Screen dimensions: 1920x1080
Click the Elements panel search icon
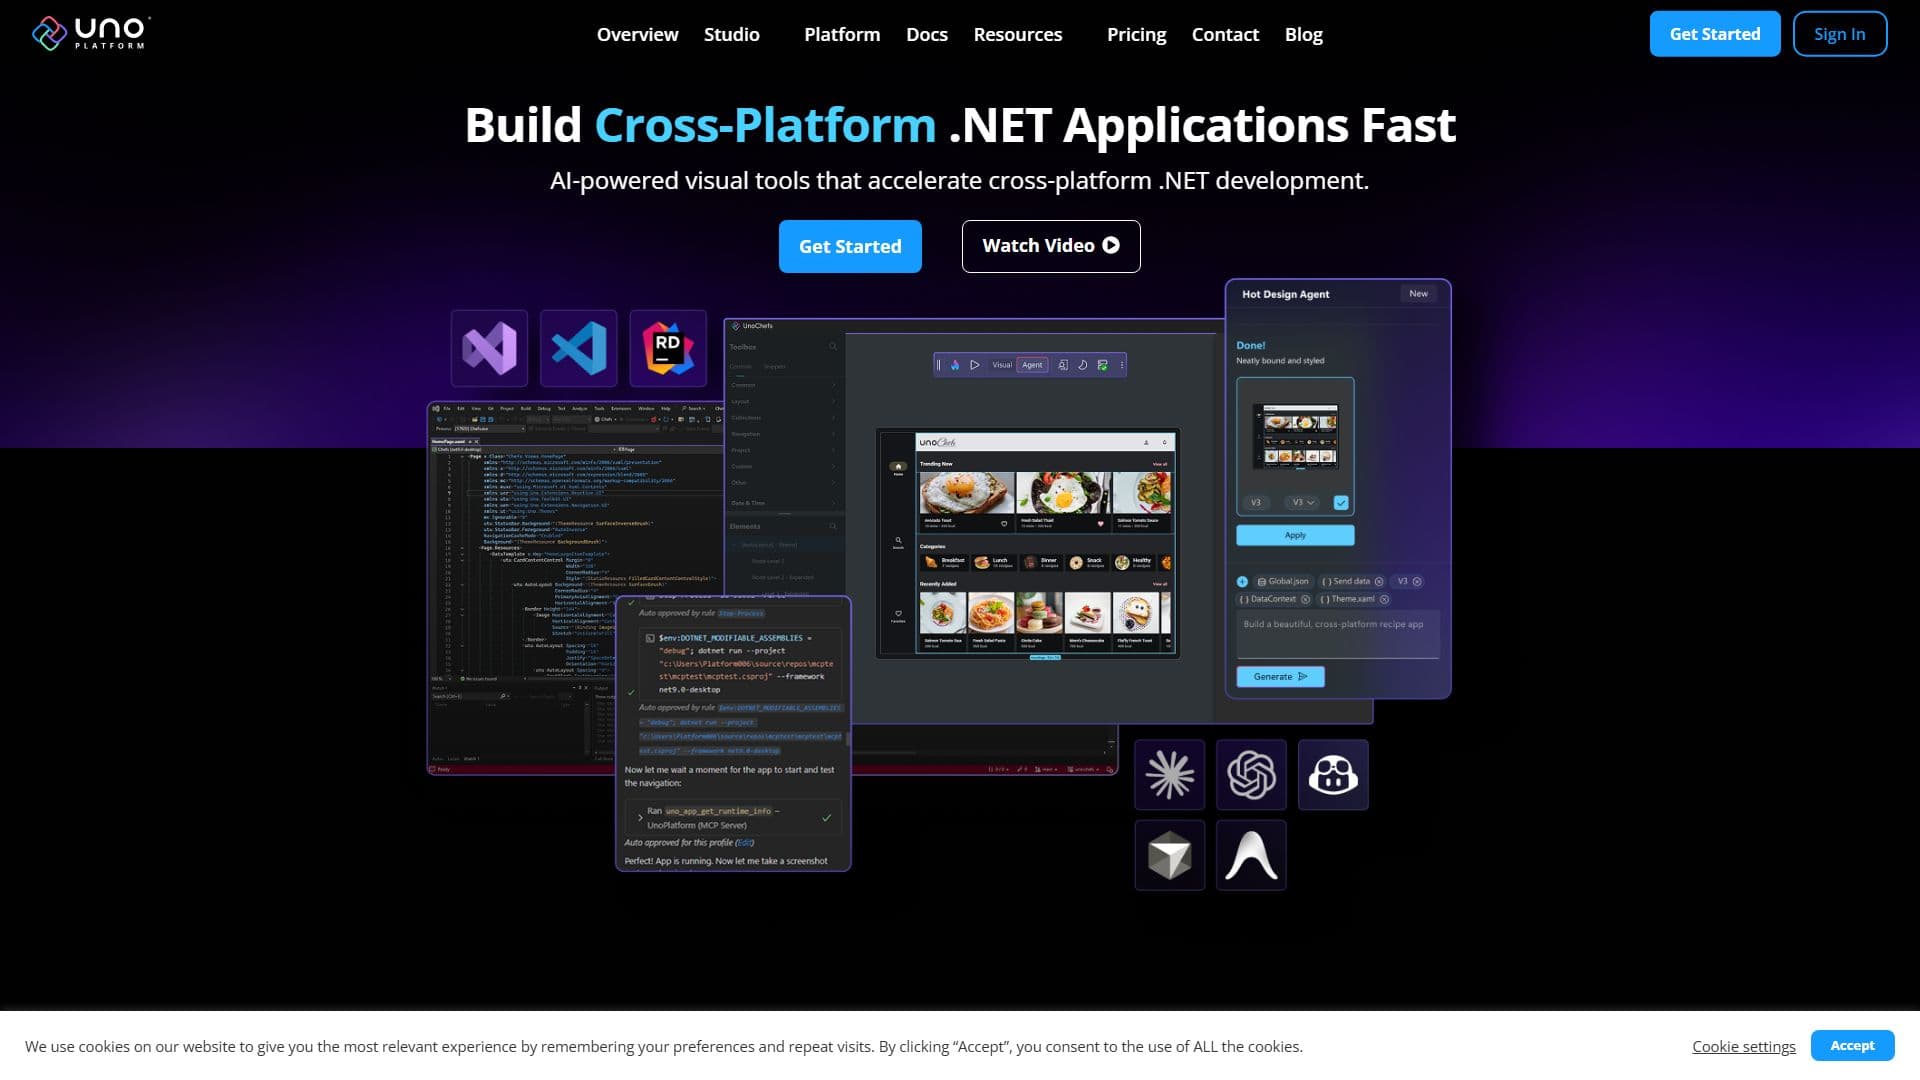[x=832, y=526]
